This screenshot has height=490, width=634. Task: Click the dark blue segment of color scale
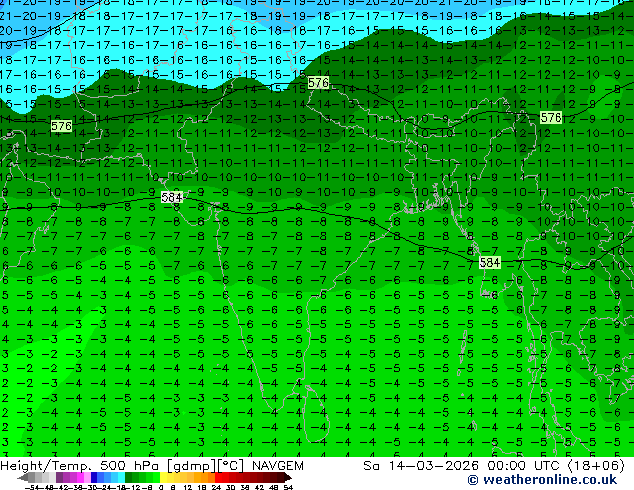click(94, 477)
